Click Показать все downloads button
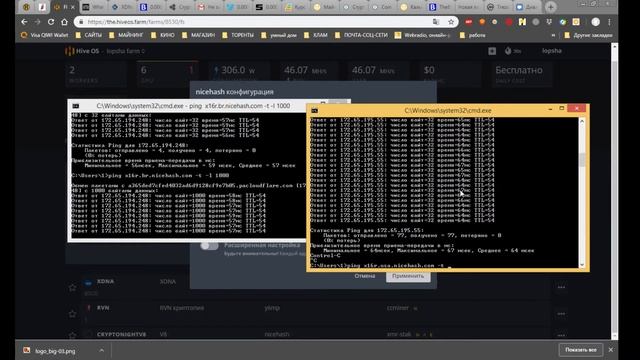The width and height of the screenshot is (640, 360). tap(580, 350)
